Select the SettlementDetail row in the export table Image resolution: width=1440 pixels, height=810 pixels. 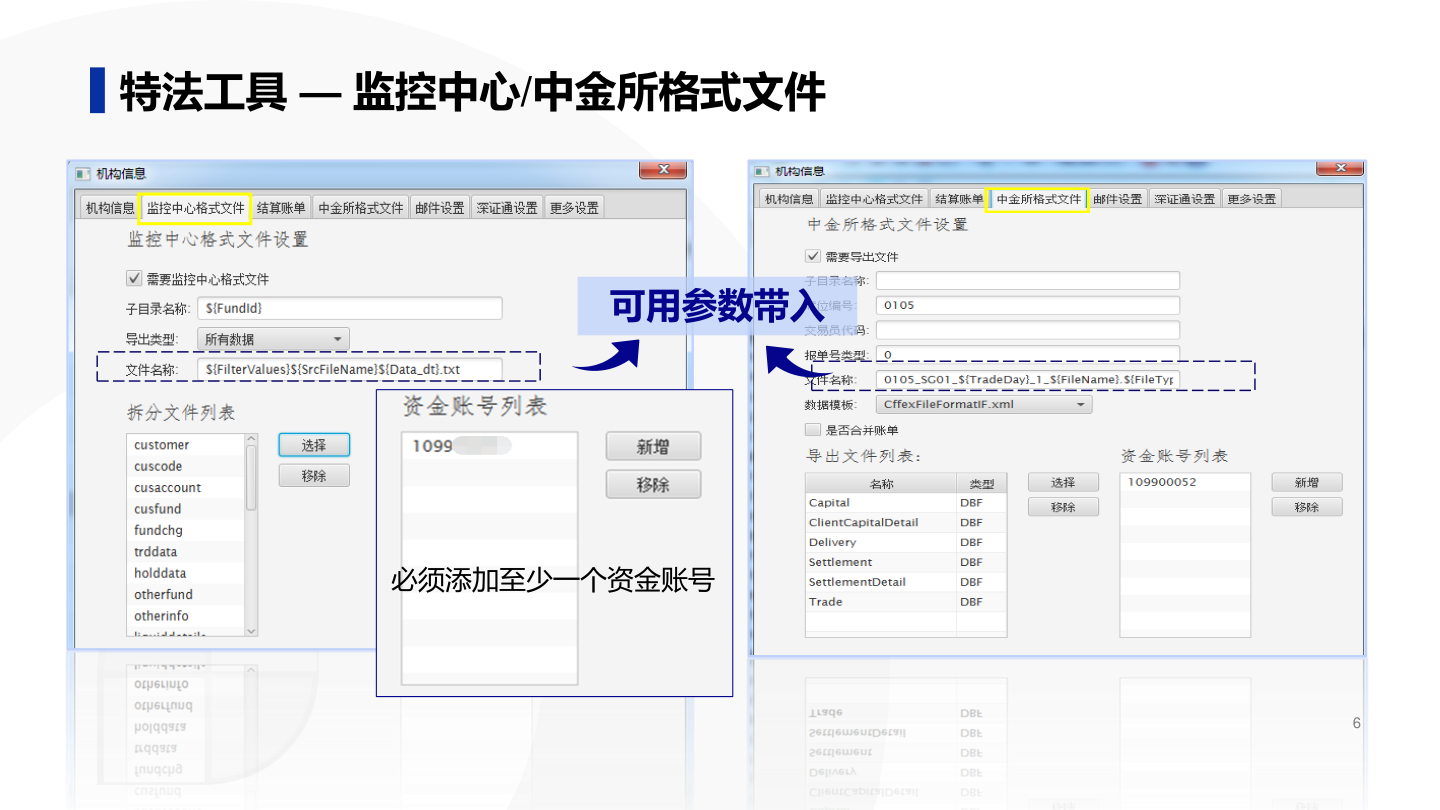(906, 582)
